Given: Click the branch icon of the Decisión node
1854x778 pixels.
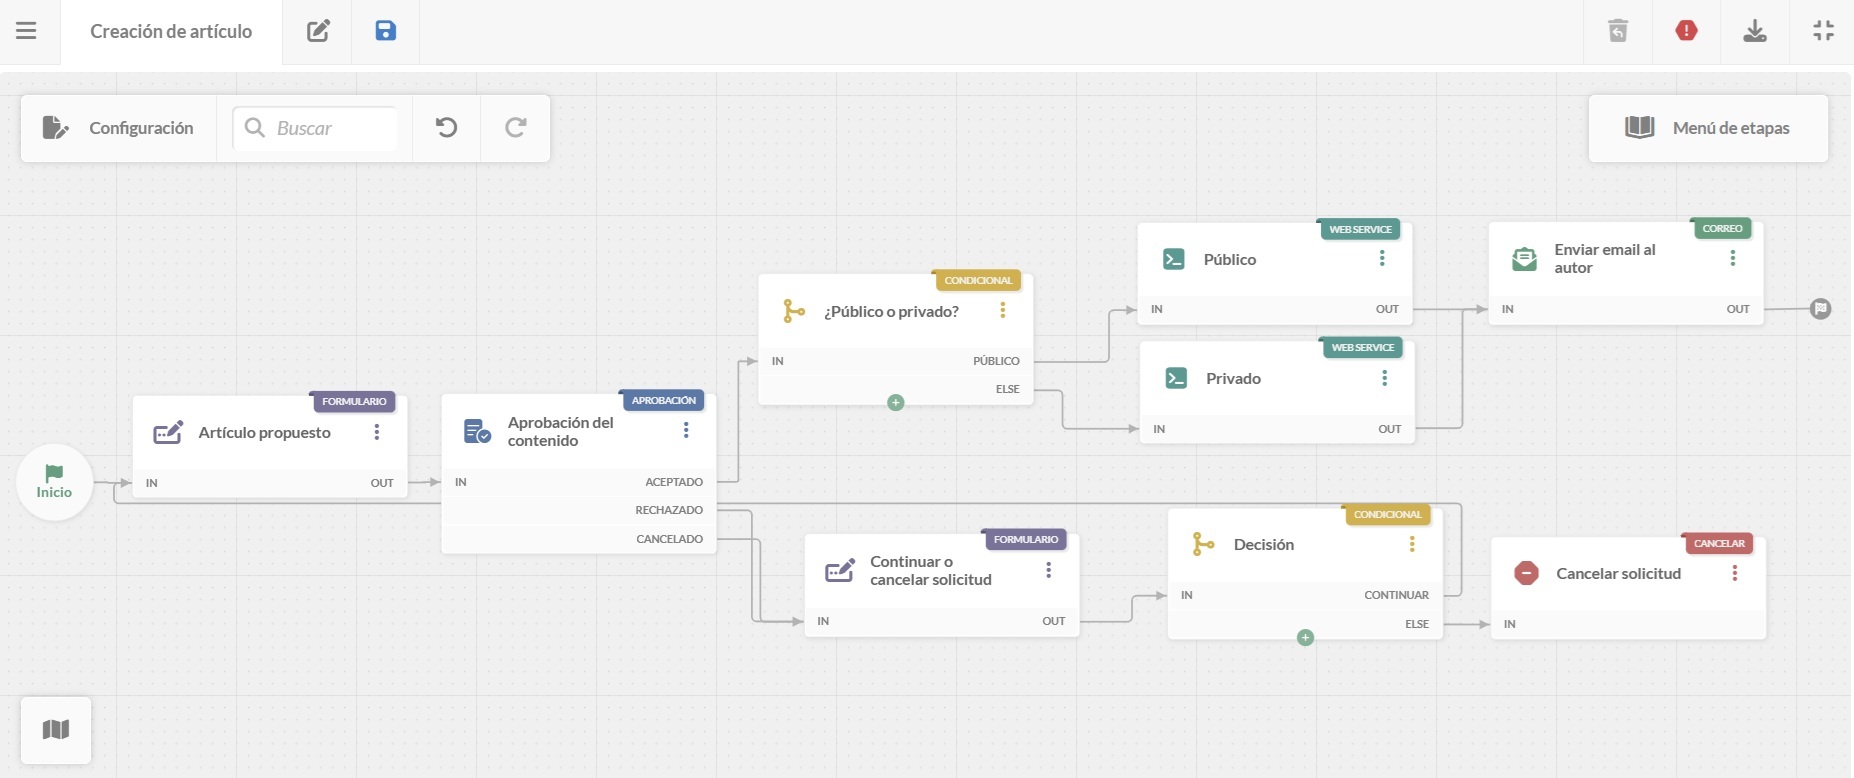Looking at the screenshot, I should click(x=1203, y=544).
